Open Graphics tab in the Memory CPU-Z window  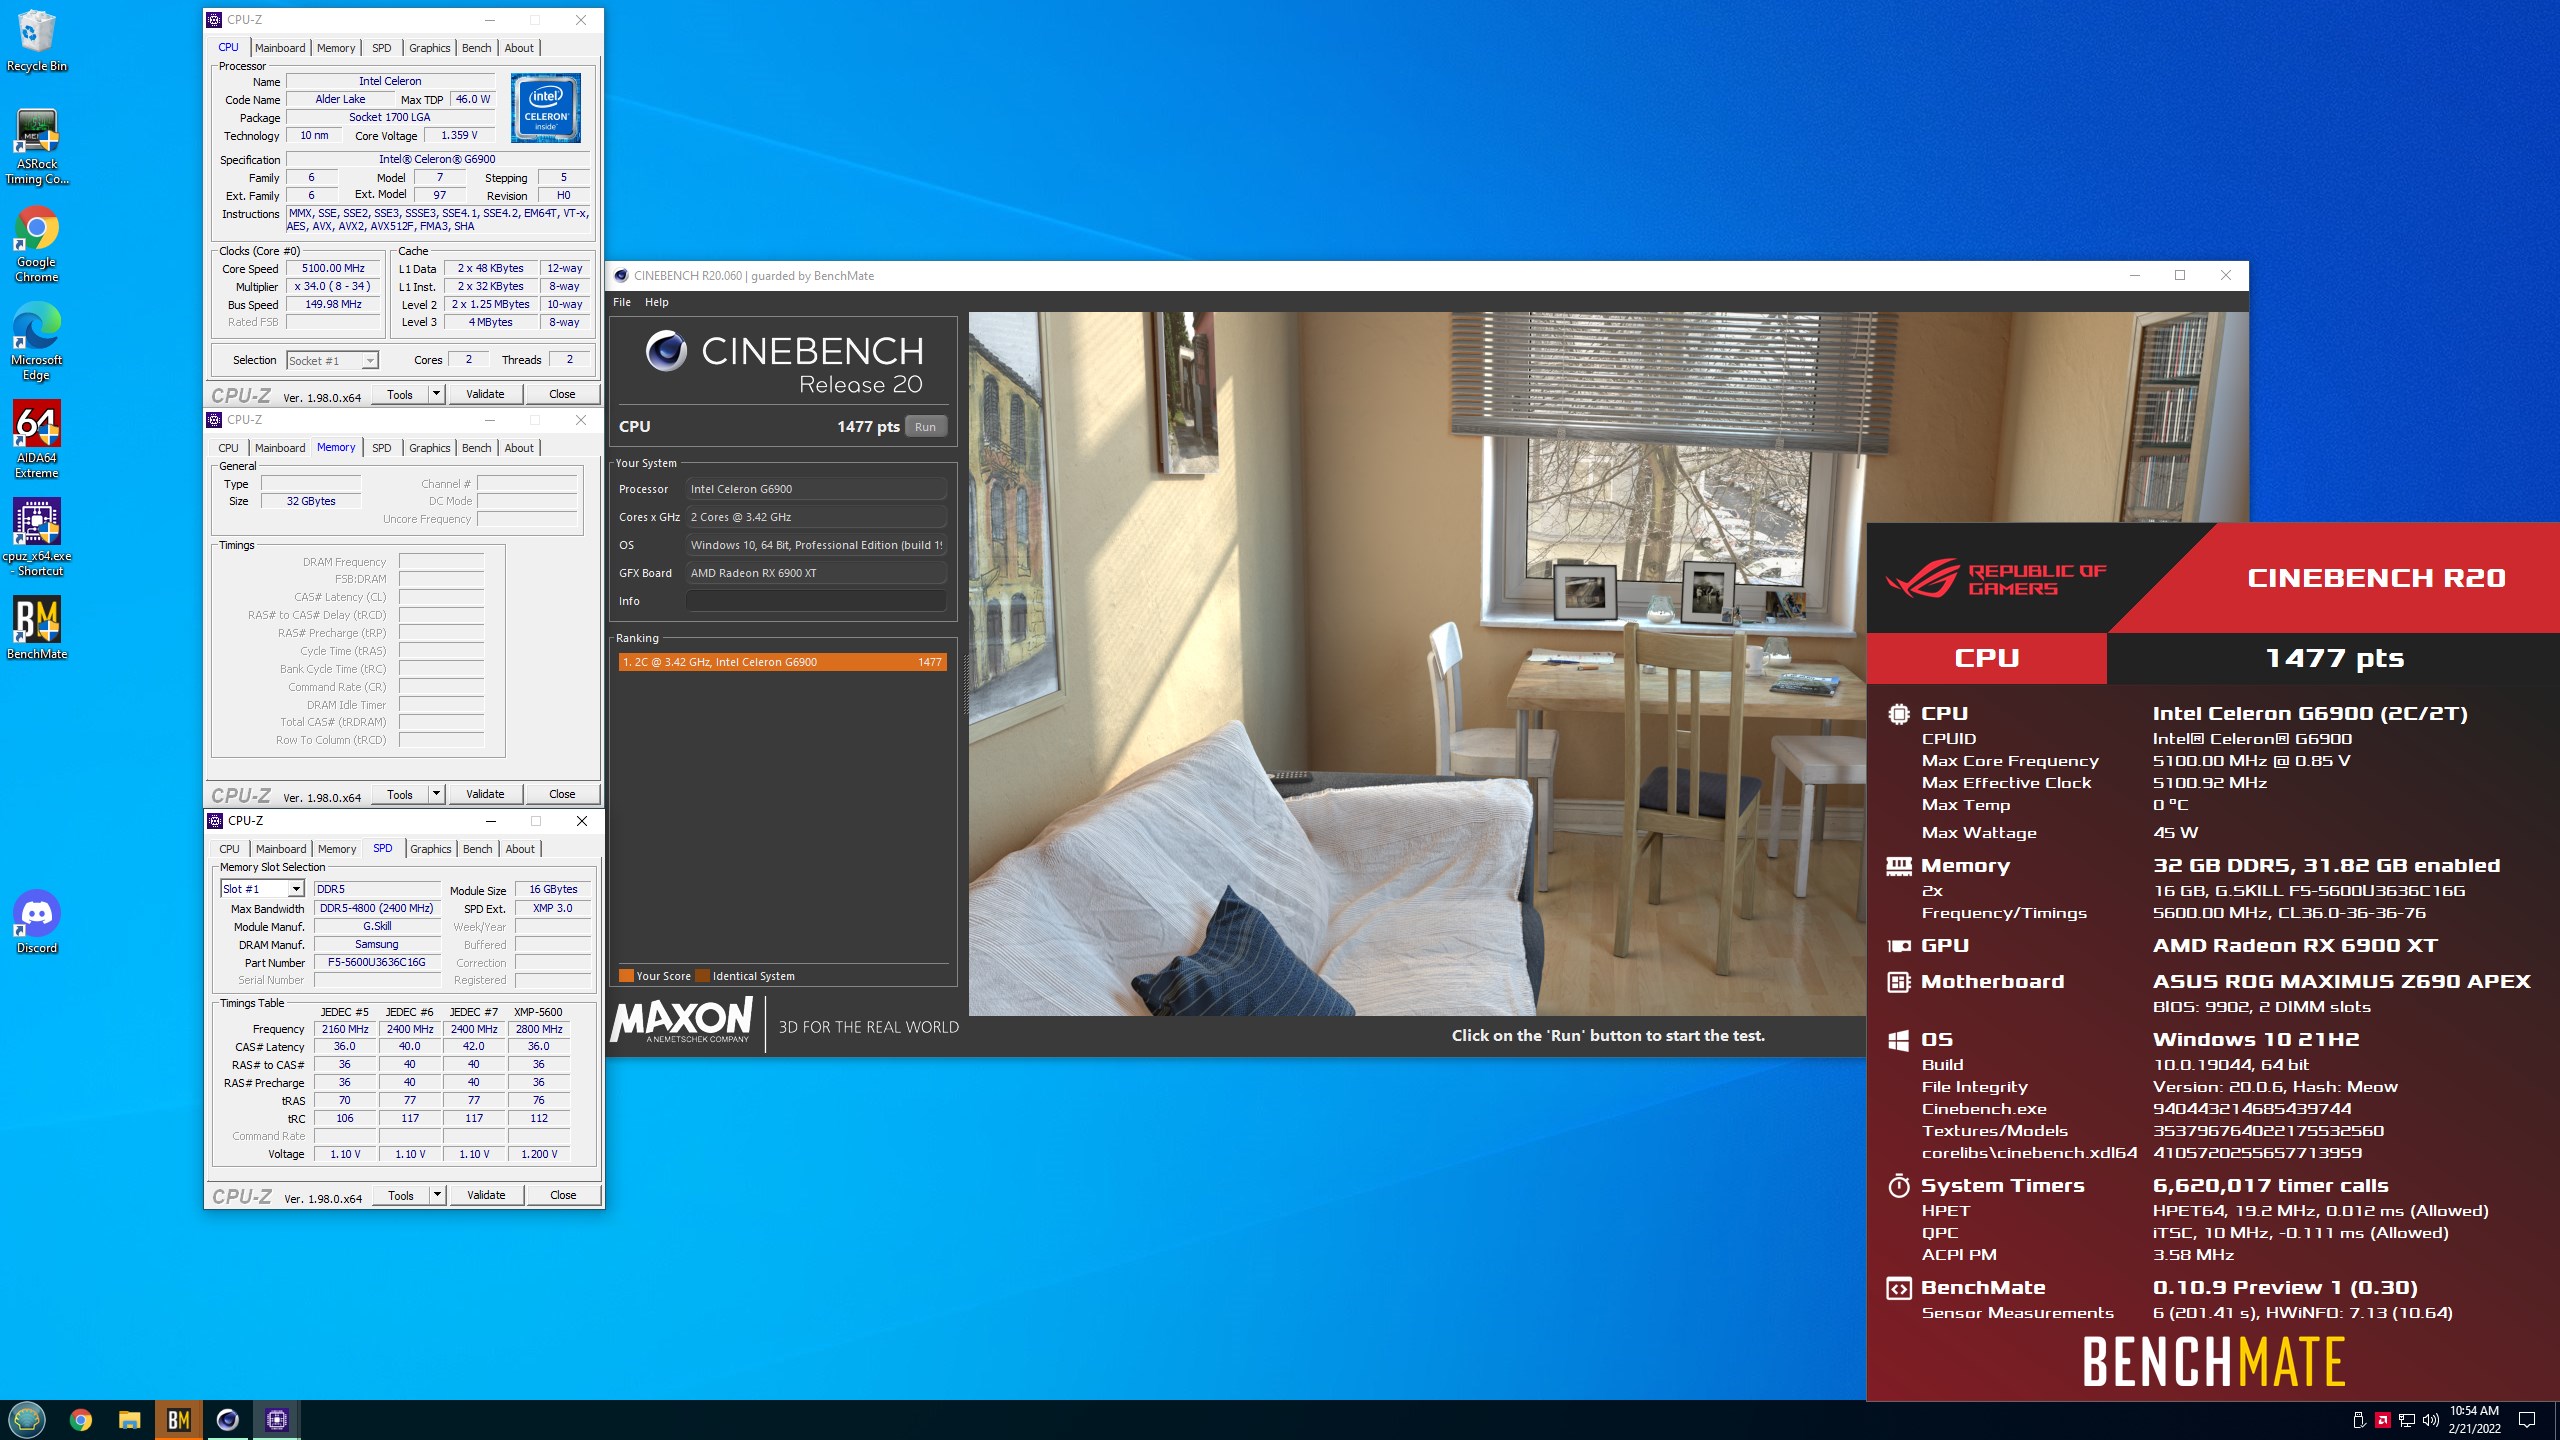pos(430,448)
